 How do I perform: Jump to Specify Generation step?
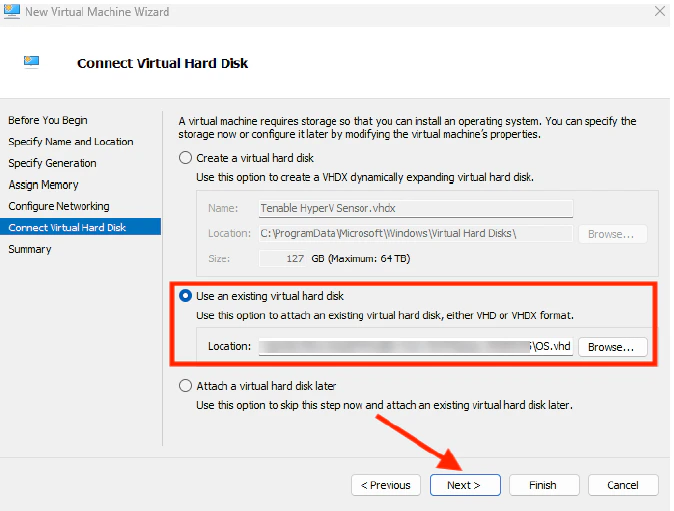(x=52, y=163)
